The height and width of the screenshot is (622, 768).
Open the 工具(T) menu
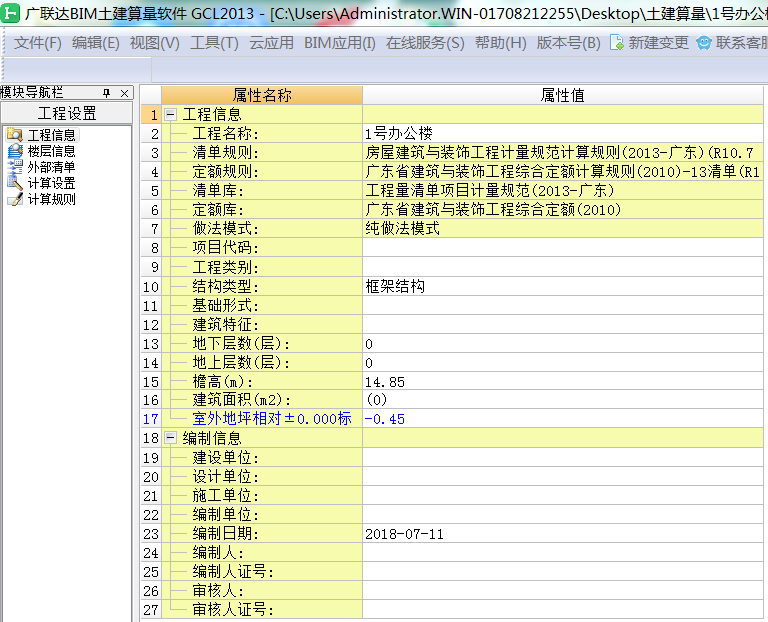pyautogui.click(x=215, y=43)
